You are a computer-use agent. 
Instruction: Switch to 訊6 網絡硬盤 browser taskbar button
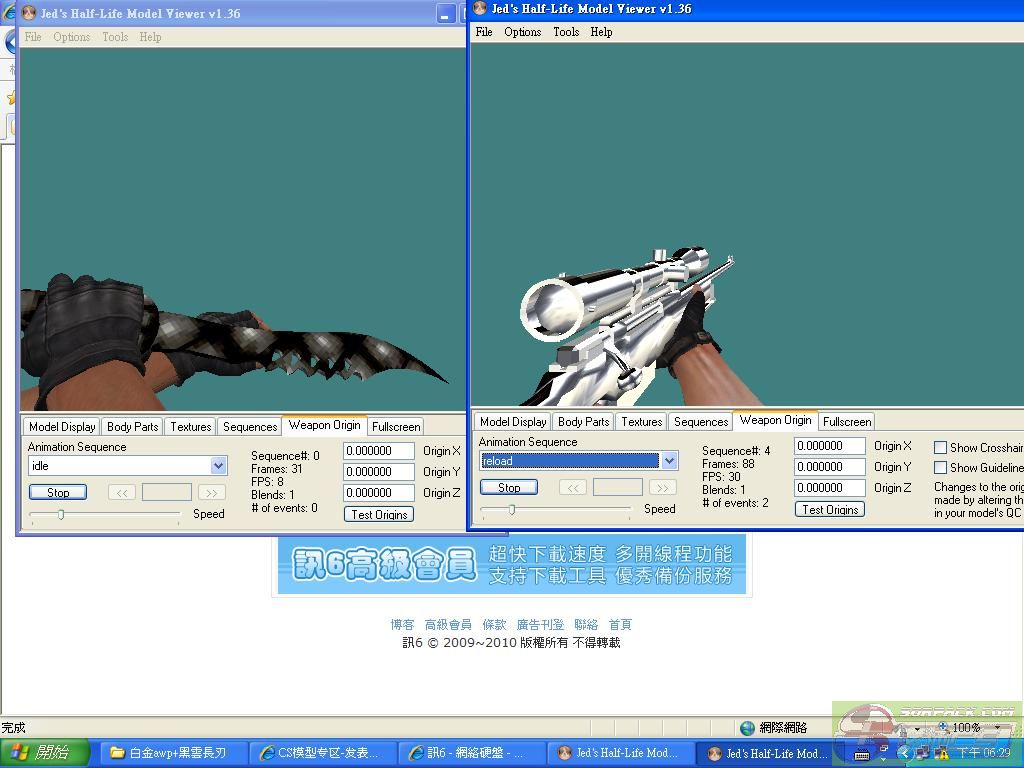click(x=472, y=753)
